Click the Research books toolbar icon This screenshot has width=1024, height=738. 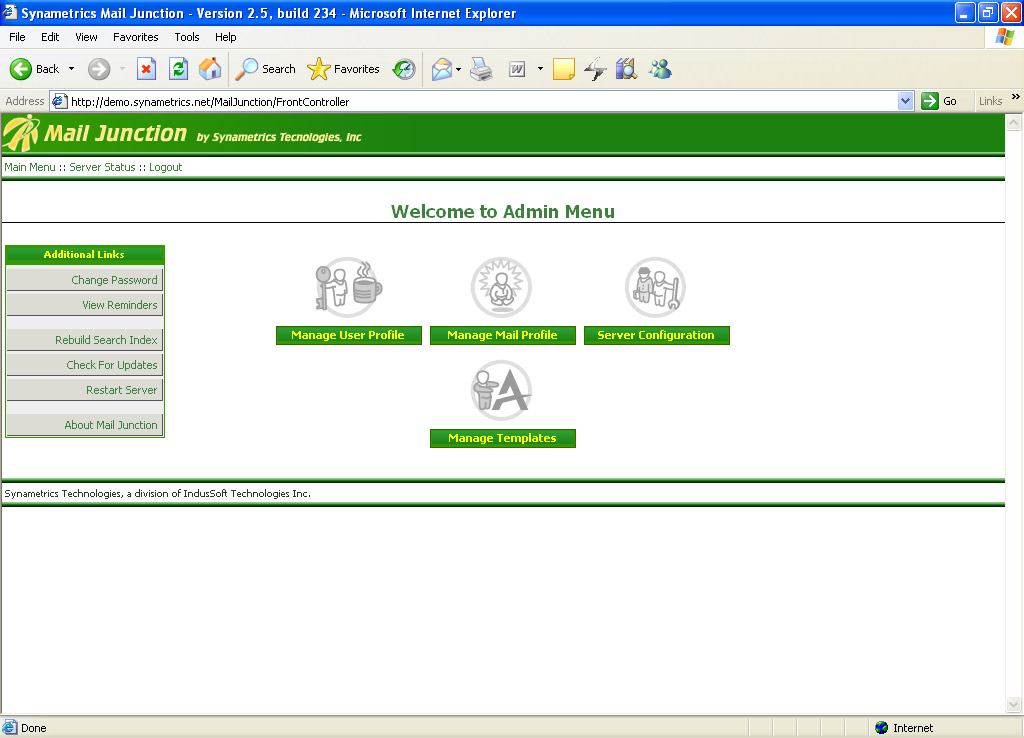coord(626,69)
